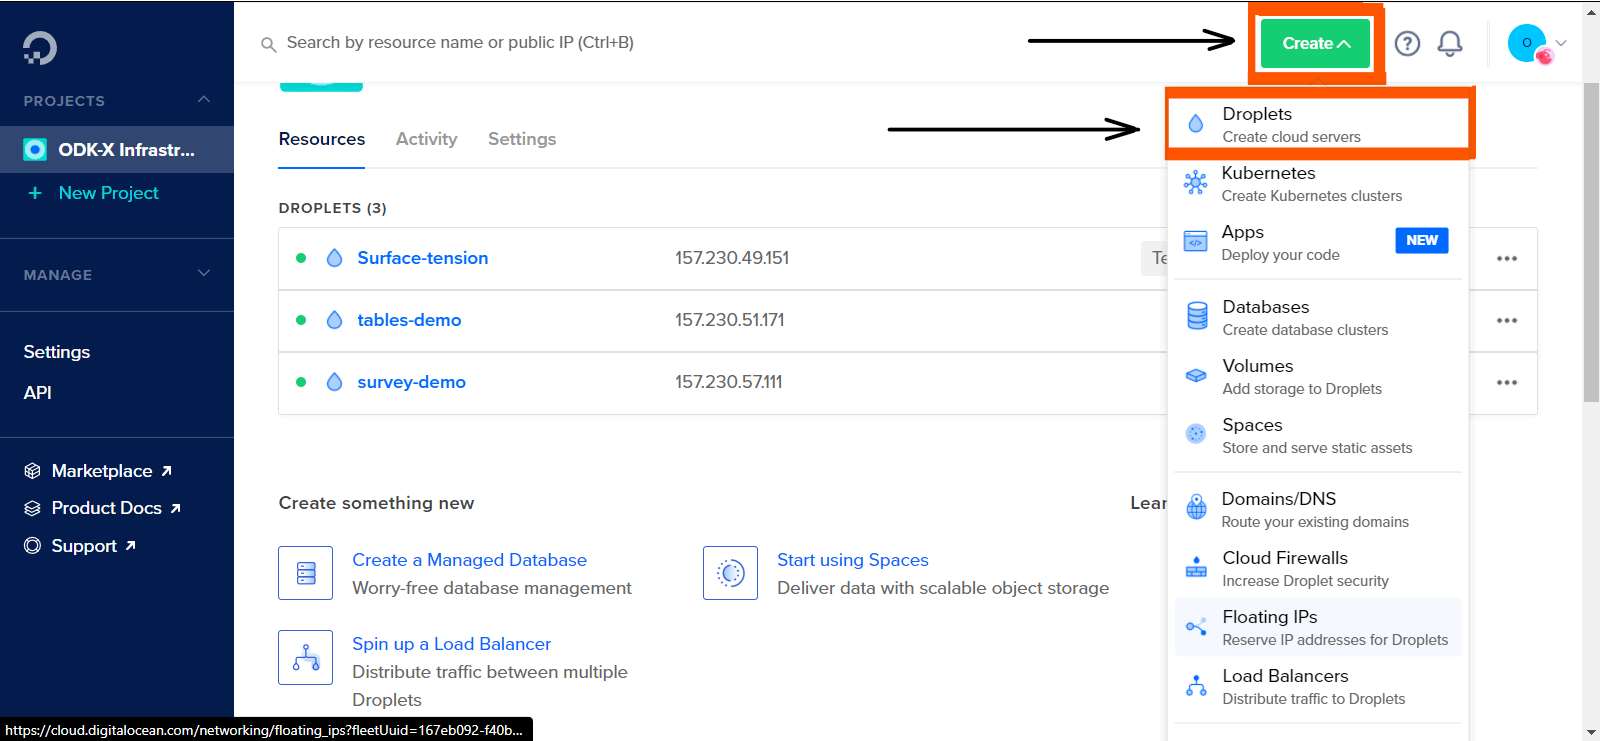Open the notifications bell icon
The height and width of the screenshot is (741, 1600).
(1450, 43)
